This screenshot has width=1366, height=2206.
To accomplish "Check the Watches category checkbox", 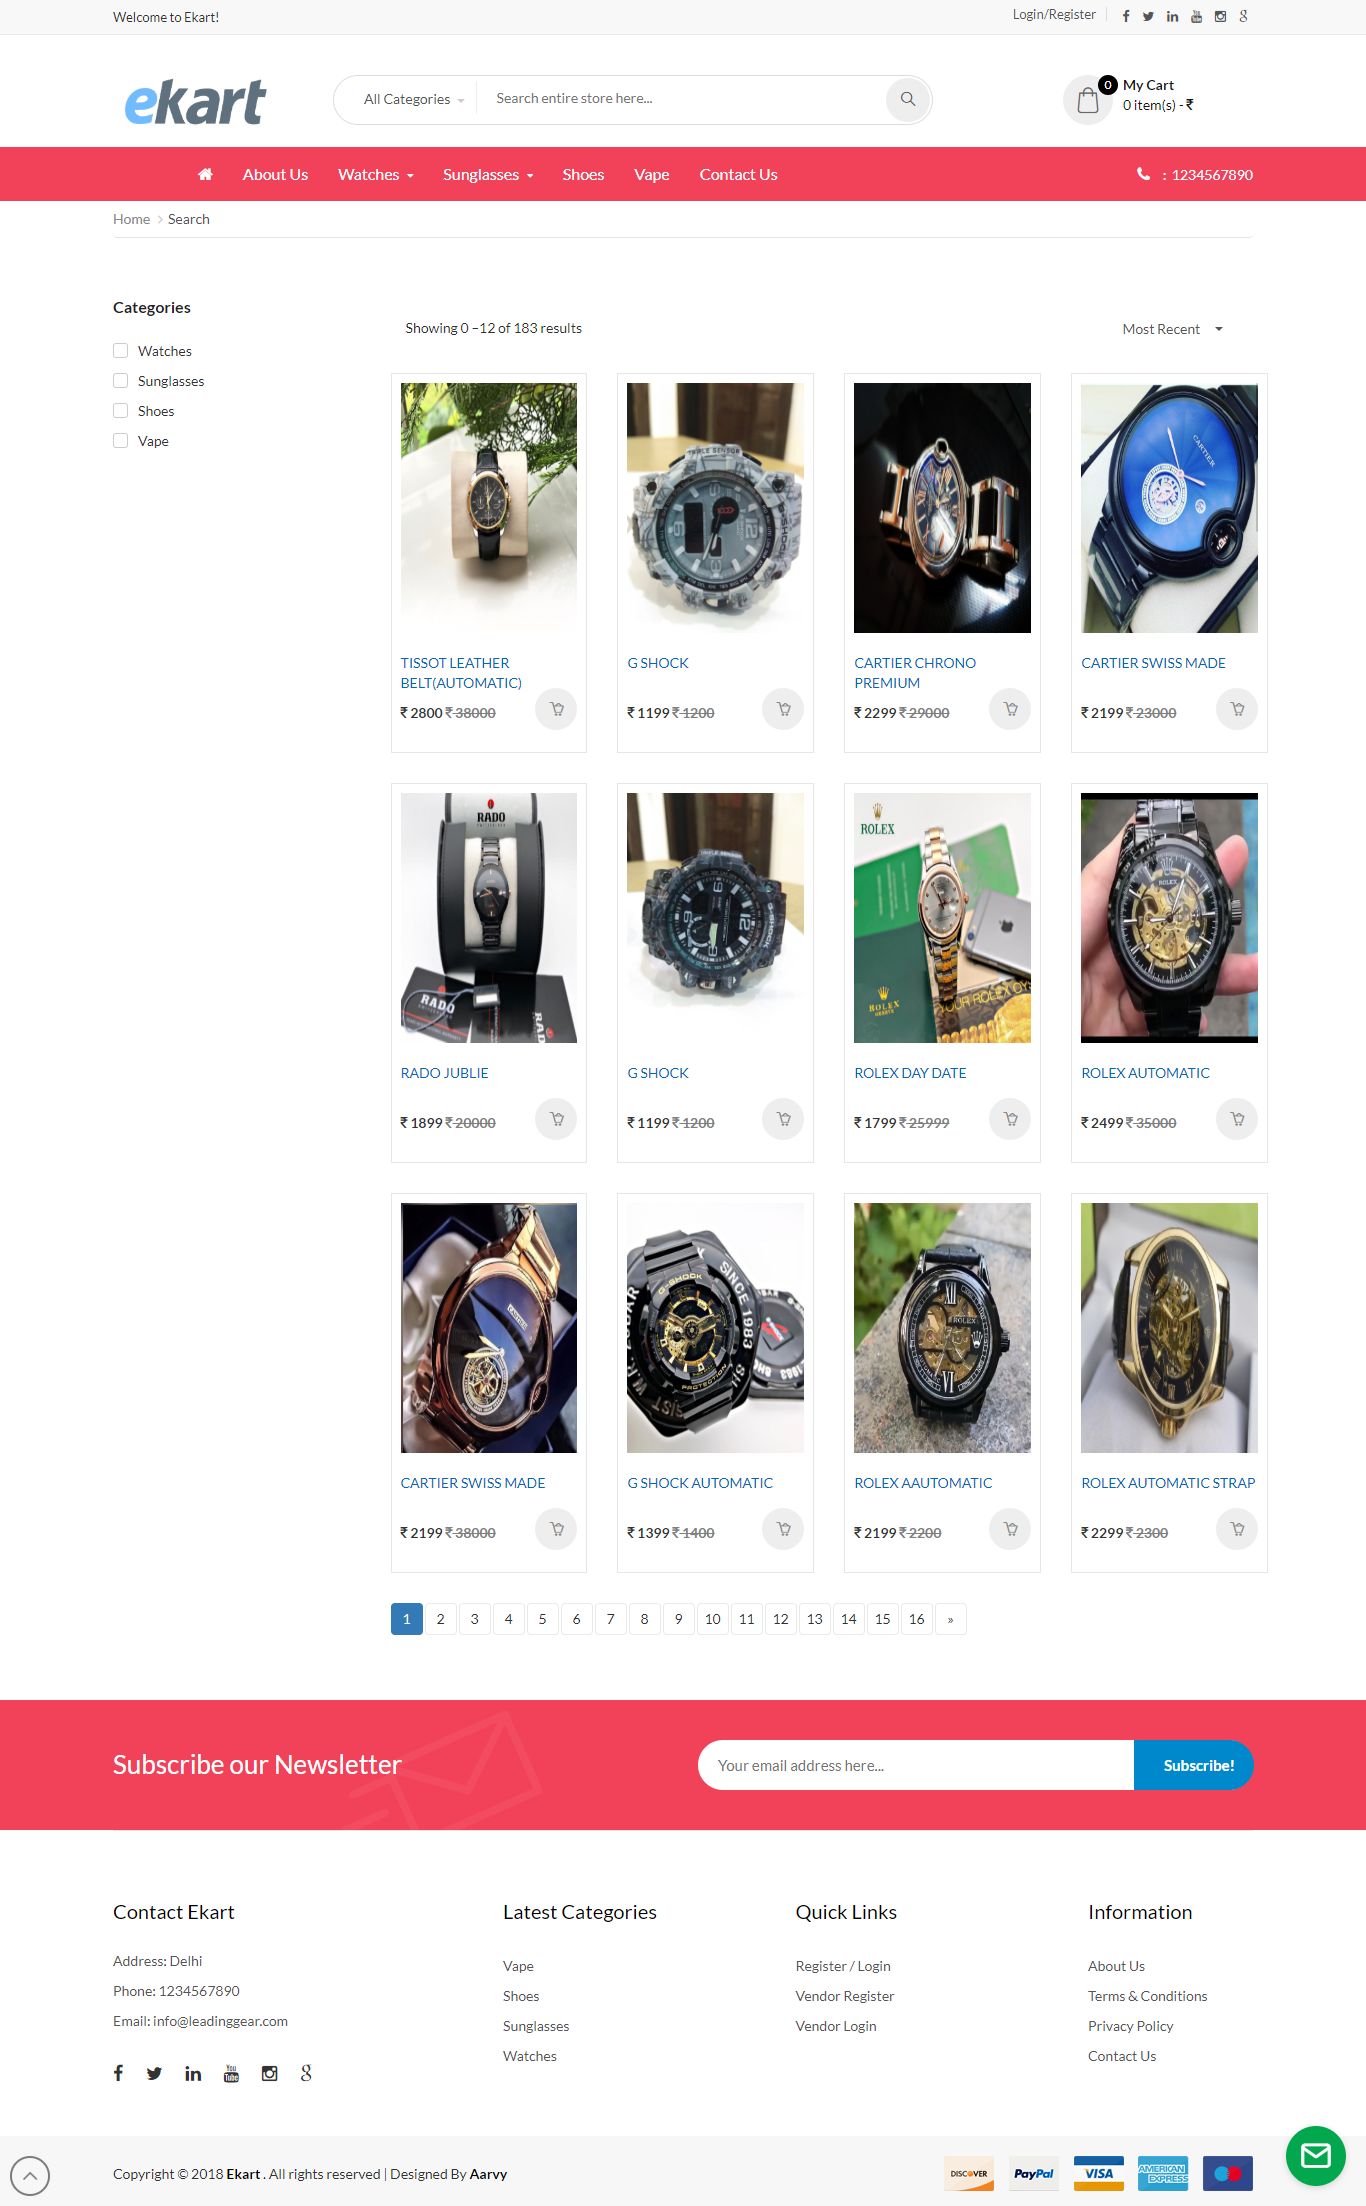I will click(x=121, y=351).
